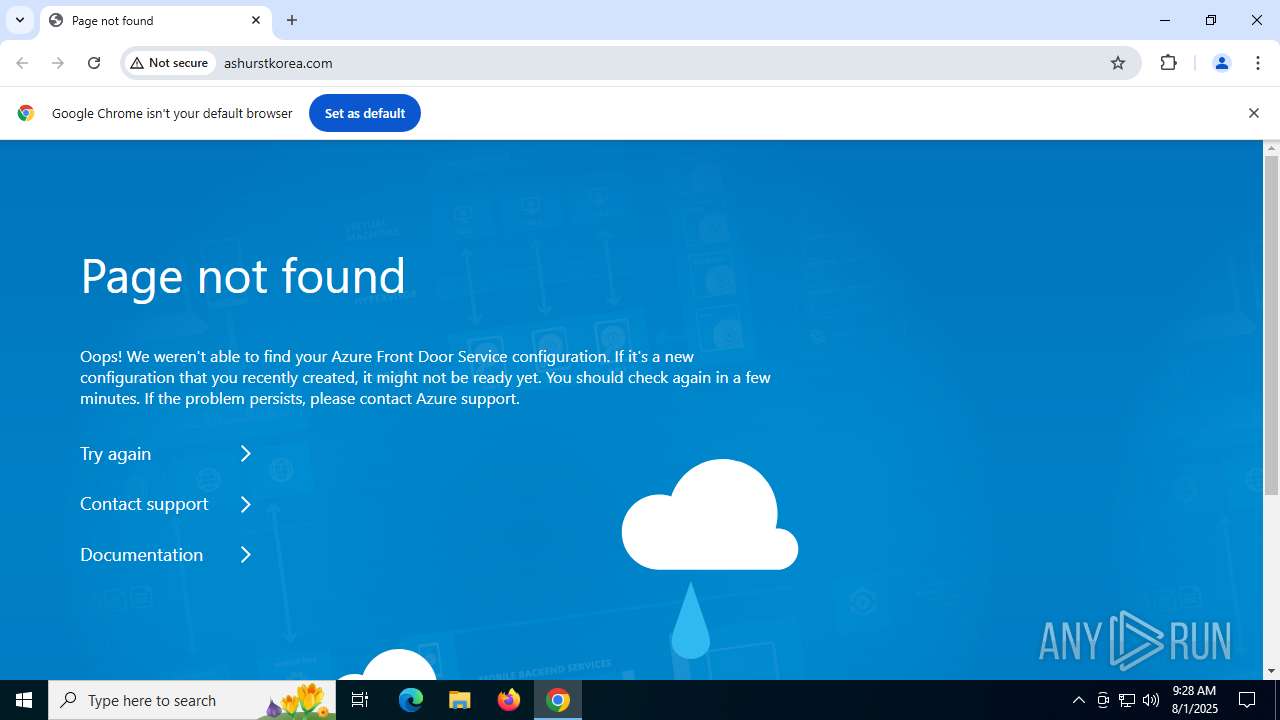Open a new tab with plus button
The width and height of the screenshot is (1280, 720).
pyautogui.click(x=292, y=20)
